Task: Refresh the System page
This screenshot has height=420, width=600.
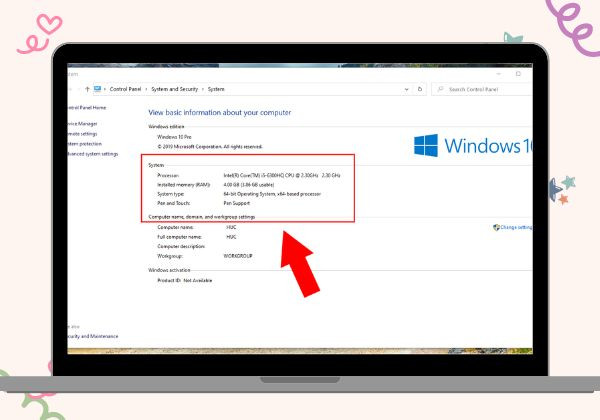Action: tap(420, 89)
